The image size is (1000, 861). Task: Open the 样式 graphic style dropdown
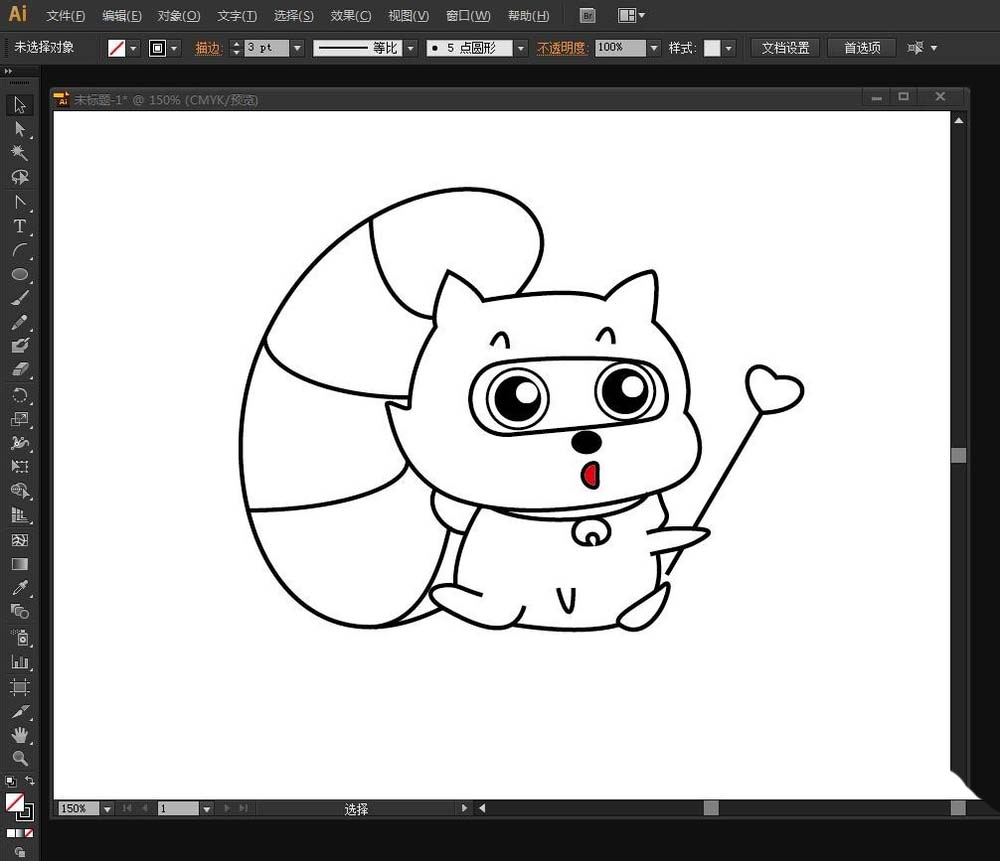click(x=728, y=48)
